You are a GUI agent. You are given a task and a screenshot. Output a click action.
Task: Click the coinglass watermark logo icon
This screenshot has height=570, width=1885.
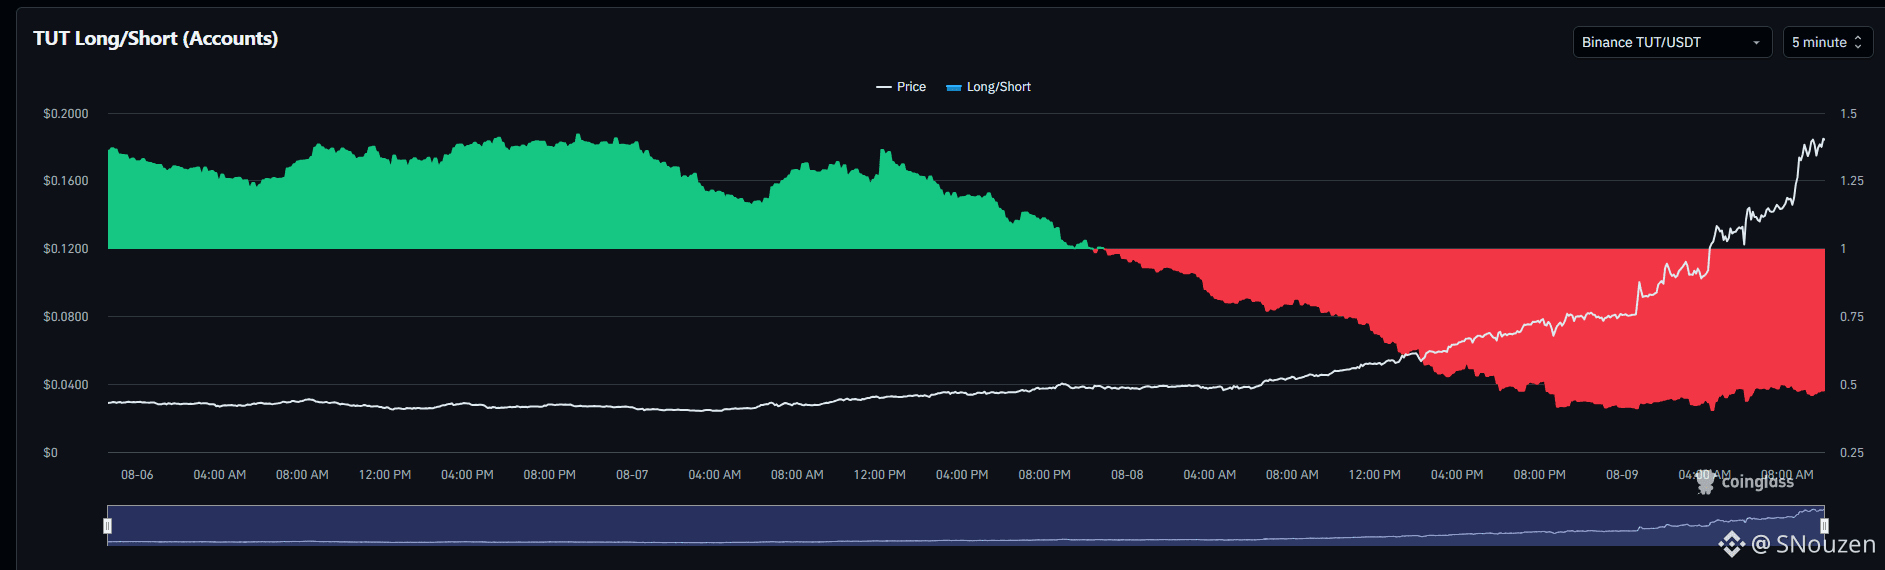tap(1706, 482)
